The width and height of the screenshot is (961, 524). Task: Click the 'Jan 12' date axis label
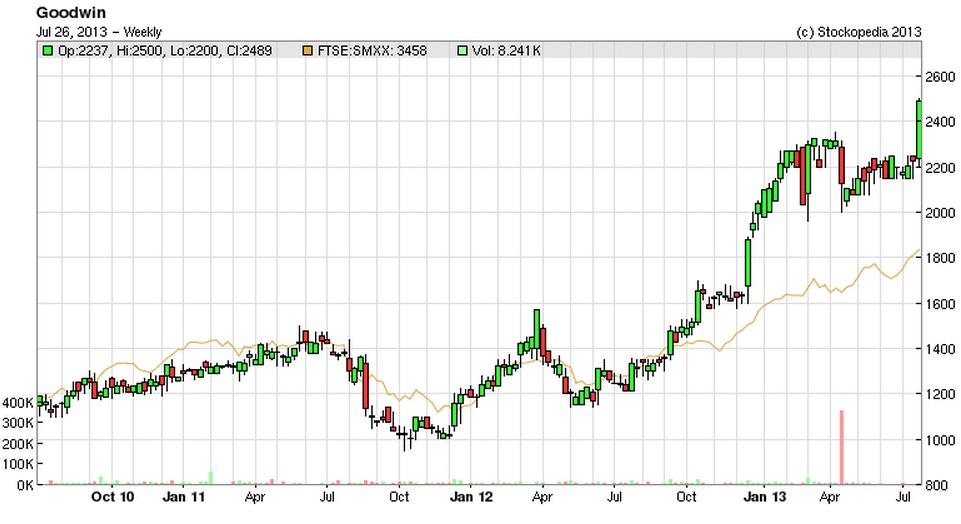pos(470,496)
